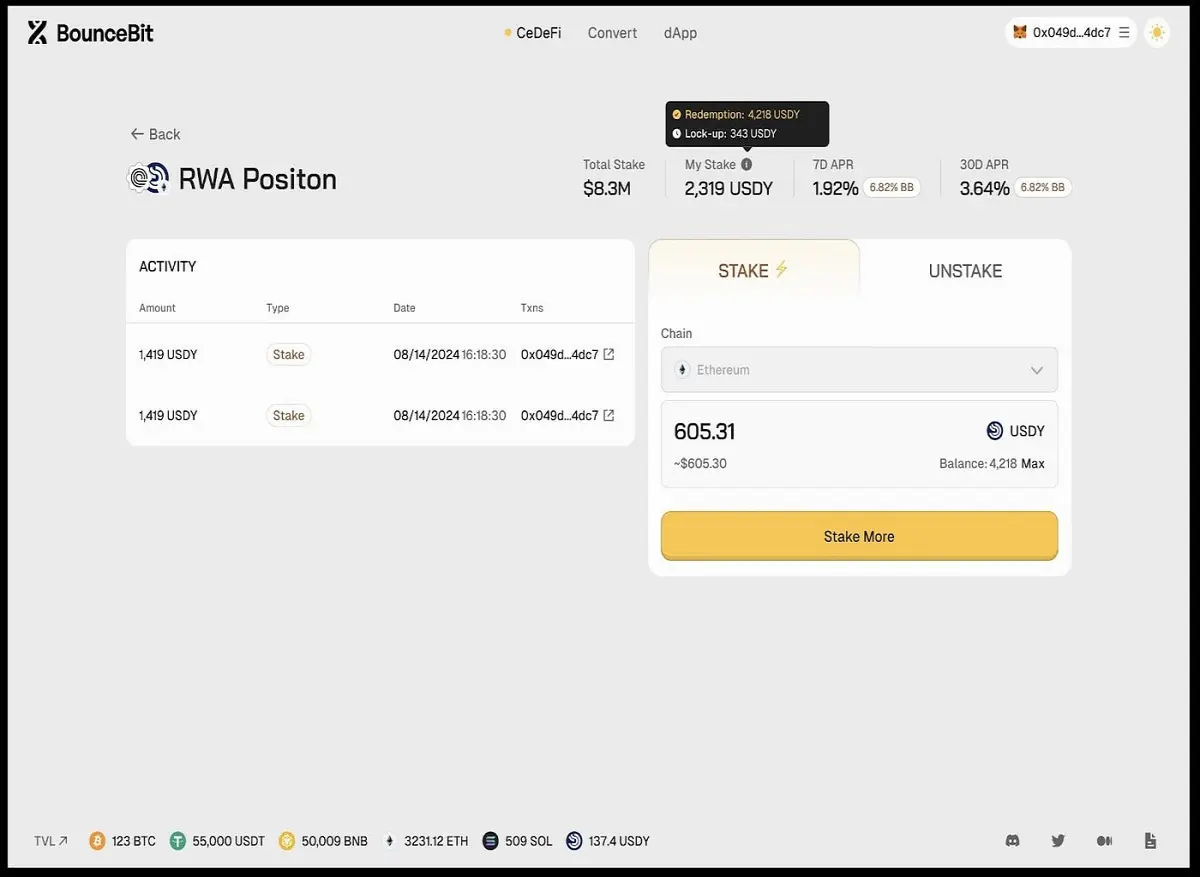
Task: Open the MetaMask wallet address menu
Action: pos(1071,32)
